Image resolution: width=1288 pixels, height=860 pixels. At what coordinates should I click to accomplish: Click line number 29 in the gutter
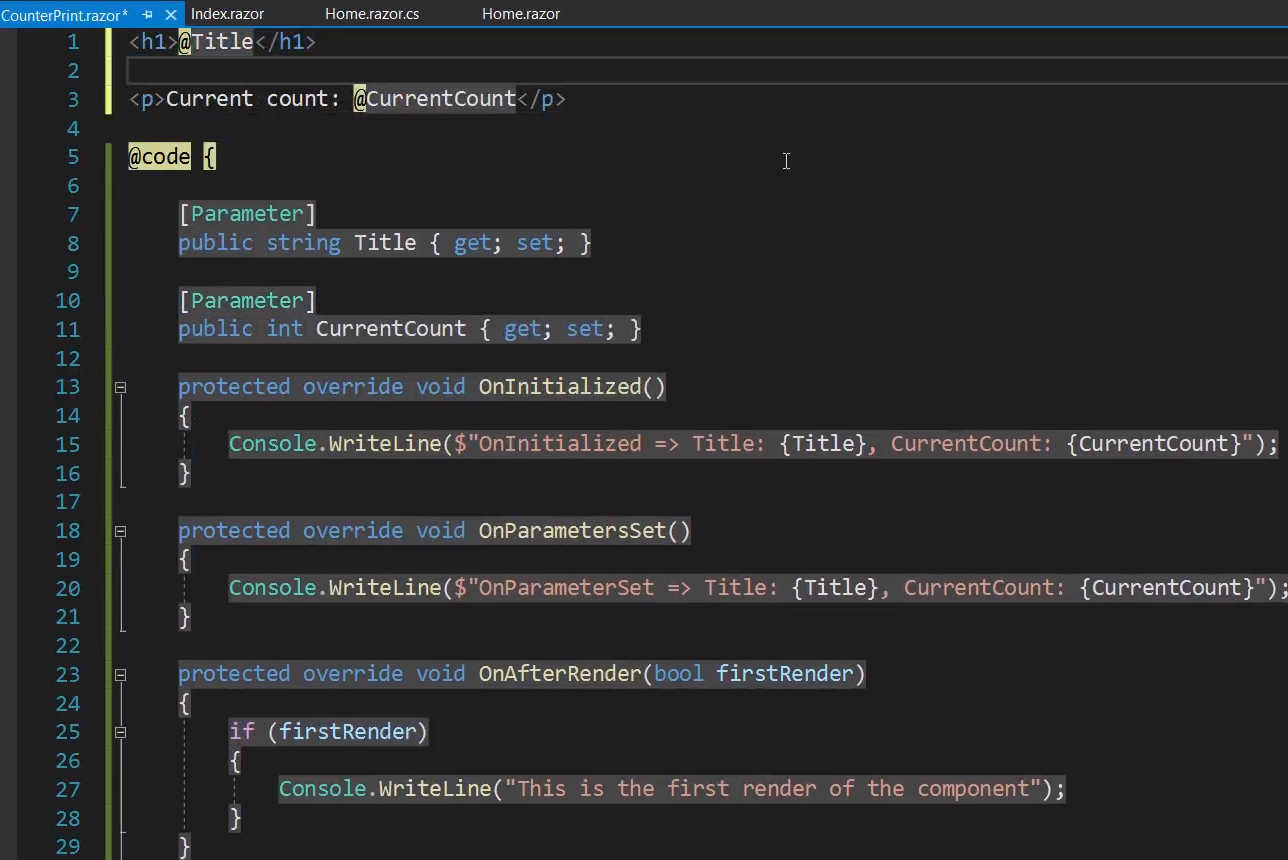pyautogui.click(x=67, y=847)
